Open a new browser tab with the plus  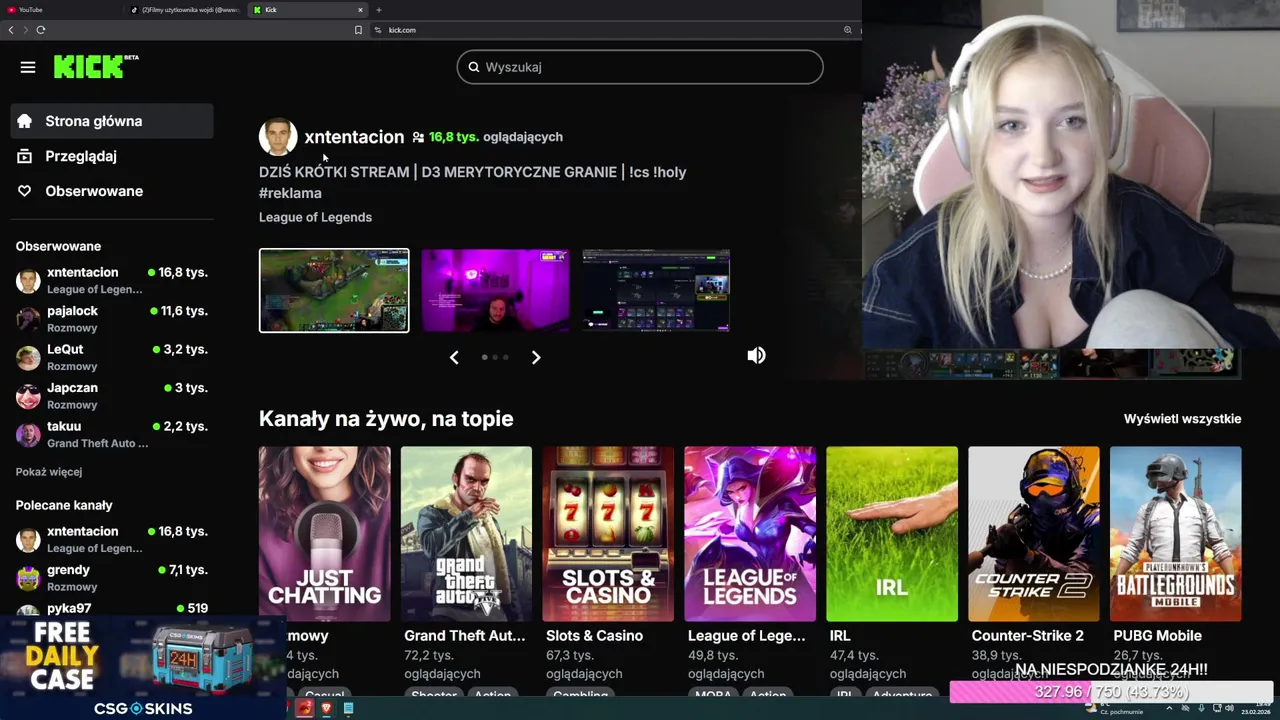pos(378,10)
